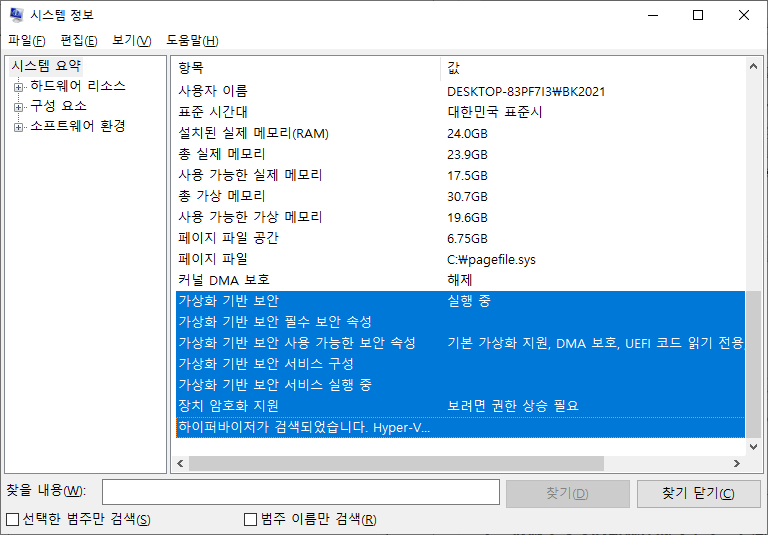
Task: Click the 실행 중 value of 가상화 기반 보안
Action: pos(469,301)
